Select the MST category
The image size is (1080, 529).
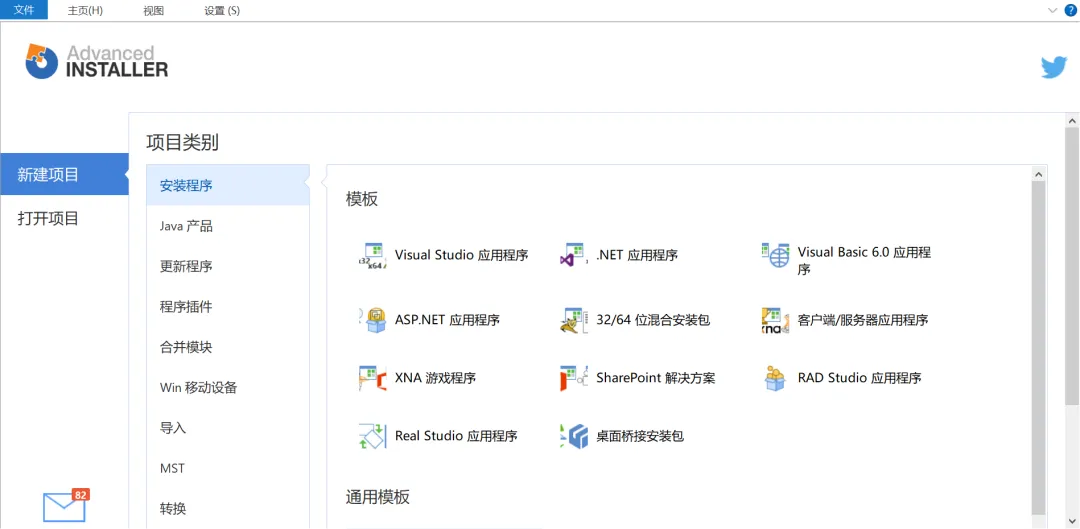[228, 468]
